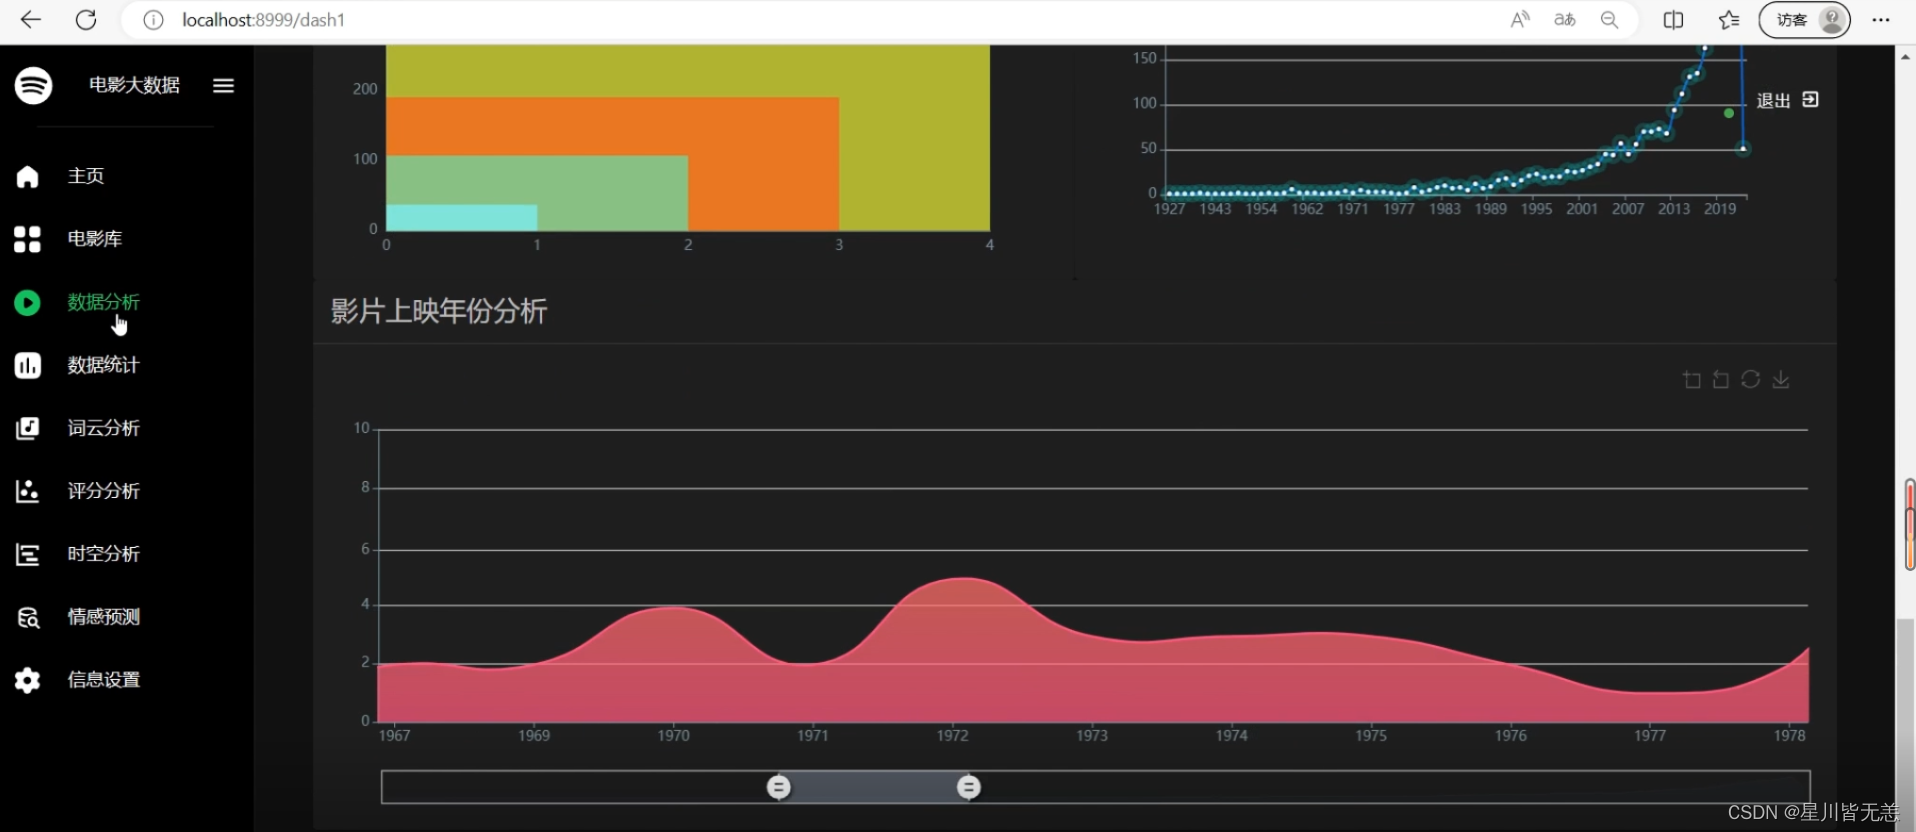Click the logout arrow icon beside 退出
The width and height of the screenshot is (1916, 832).
click(x=1810, y=100)
